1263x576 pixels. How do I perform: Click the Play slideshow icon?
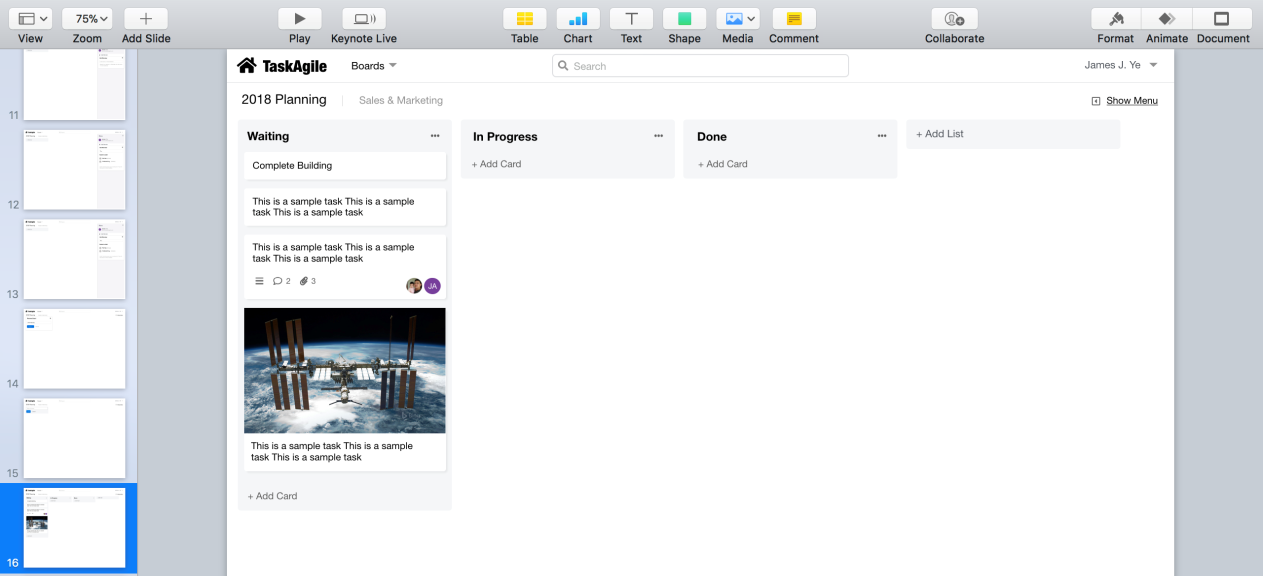click(299, 19)
